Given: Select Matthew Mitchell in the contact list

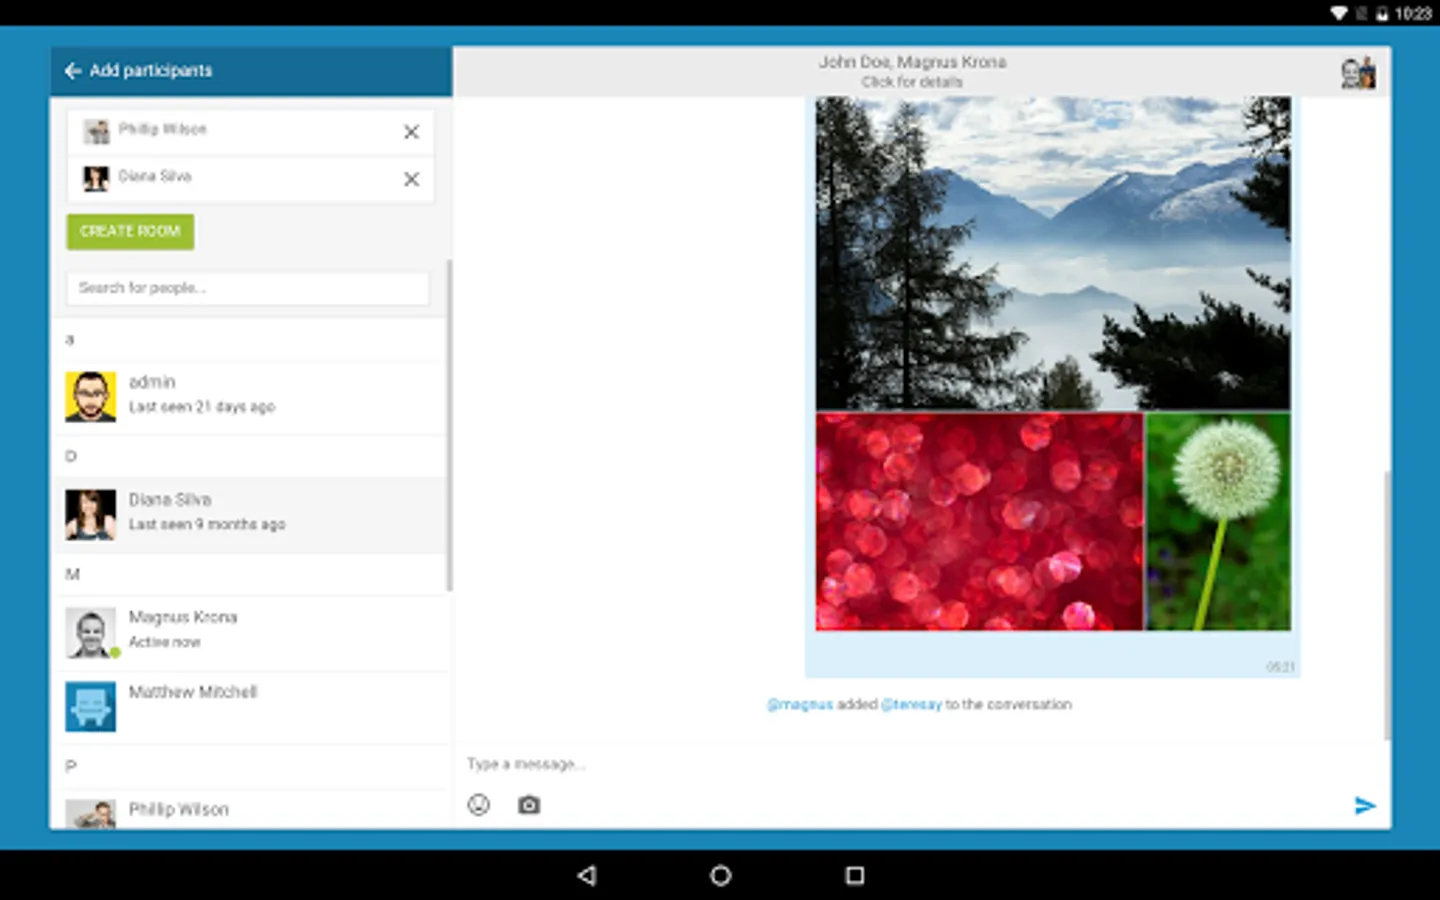Looking at the screenshot, I should (250, 706).
